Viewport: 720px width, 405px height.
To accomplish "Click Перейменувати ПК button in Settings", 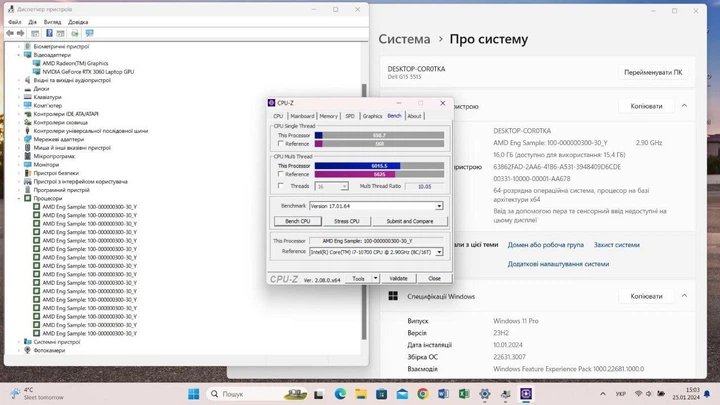I will pos(653,72).
